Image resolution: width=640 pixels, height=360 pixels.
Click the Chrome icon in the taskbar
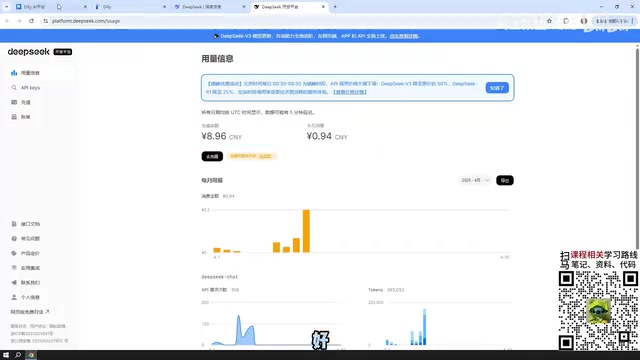pyautogui.click(x=31, y=355)
